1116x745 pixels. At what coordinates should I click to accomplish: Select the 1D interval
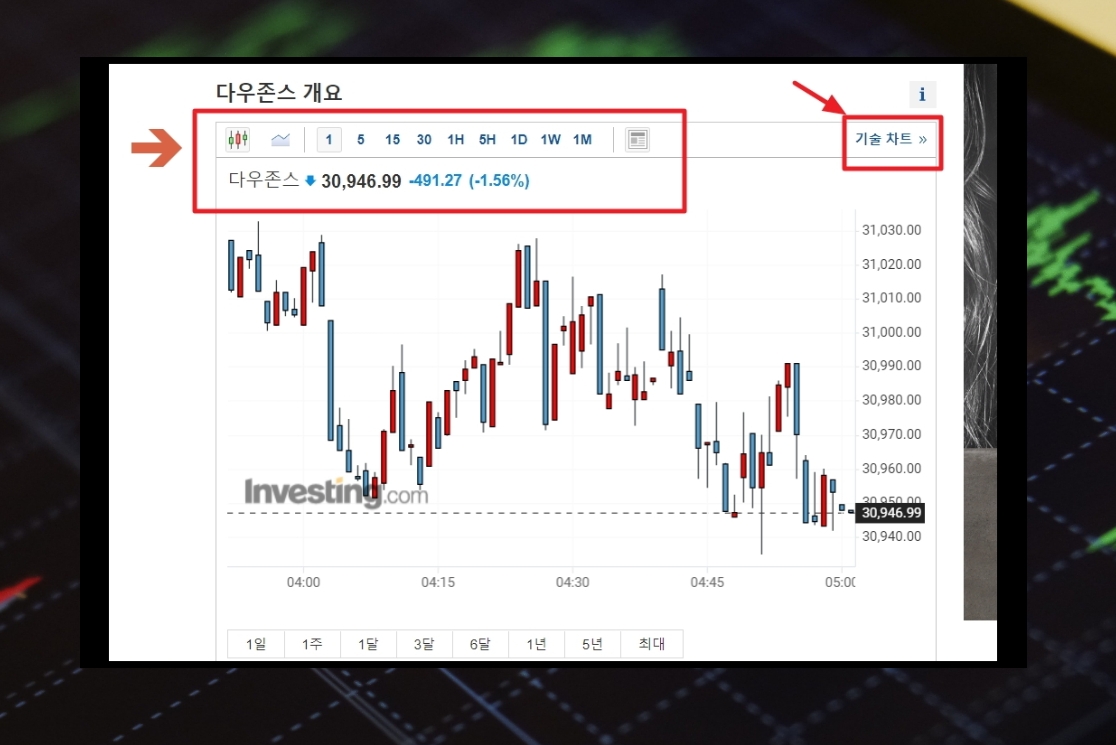[519, 139]
